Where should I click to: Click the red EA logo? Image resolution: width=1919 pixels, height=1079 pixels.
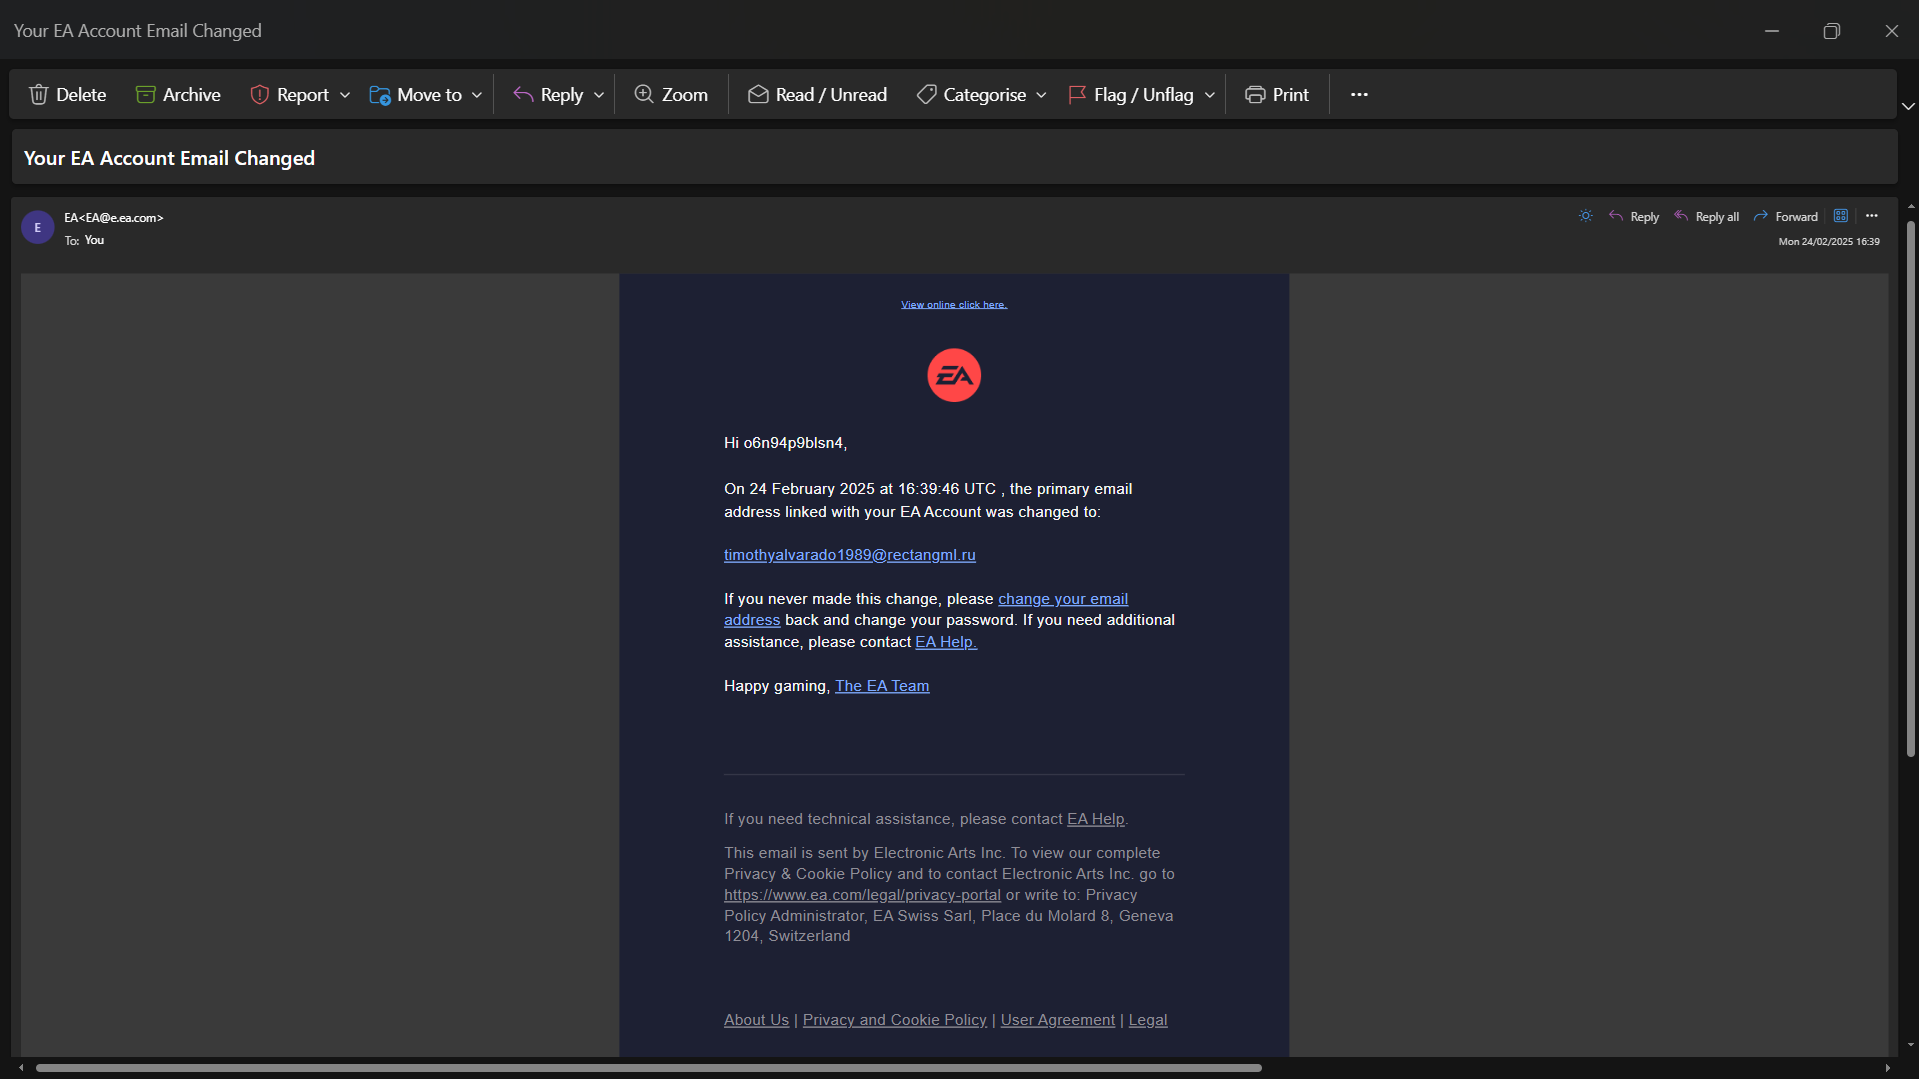point(954,375)
